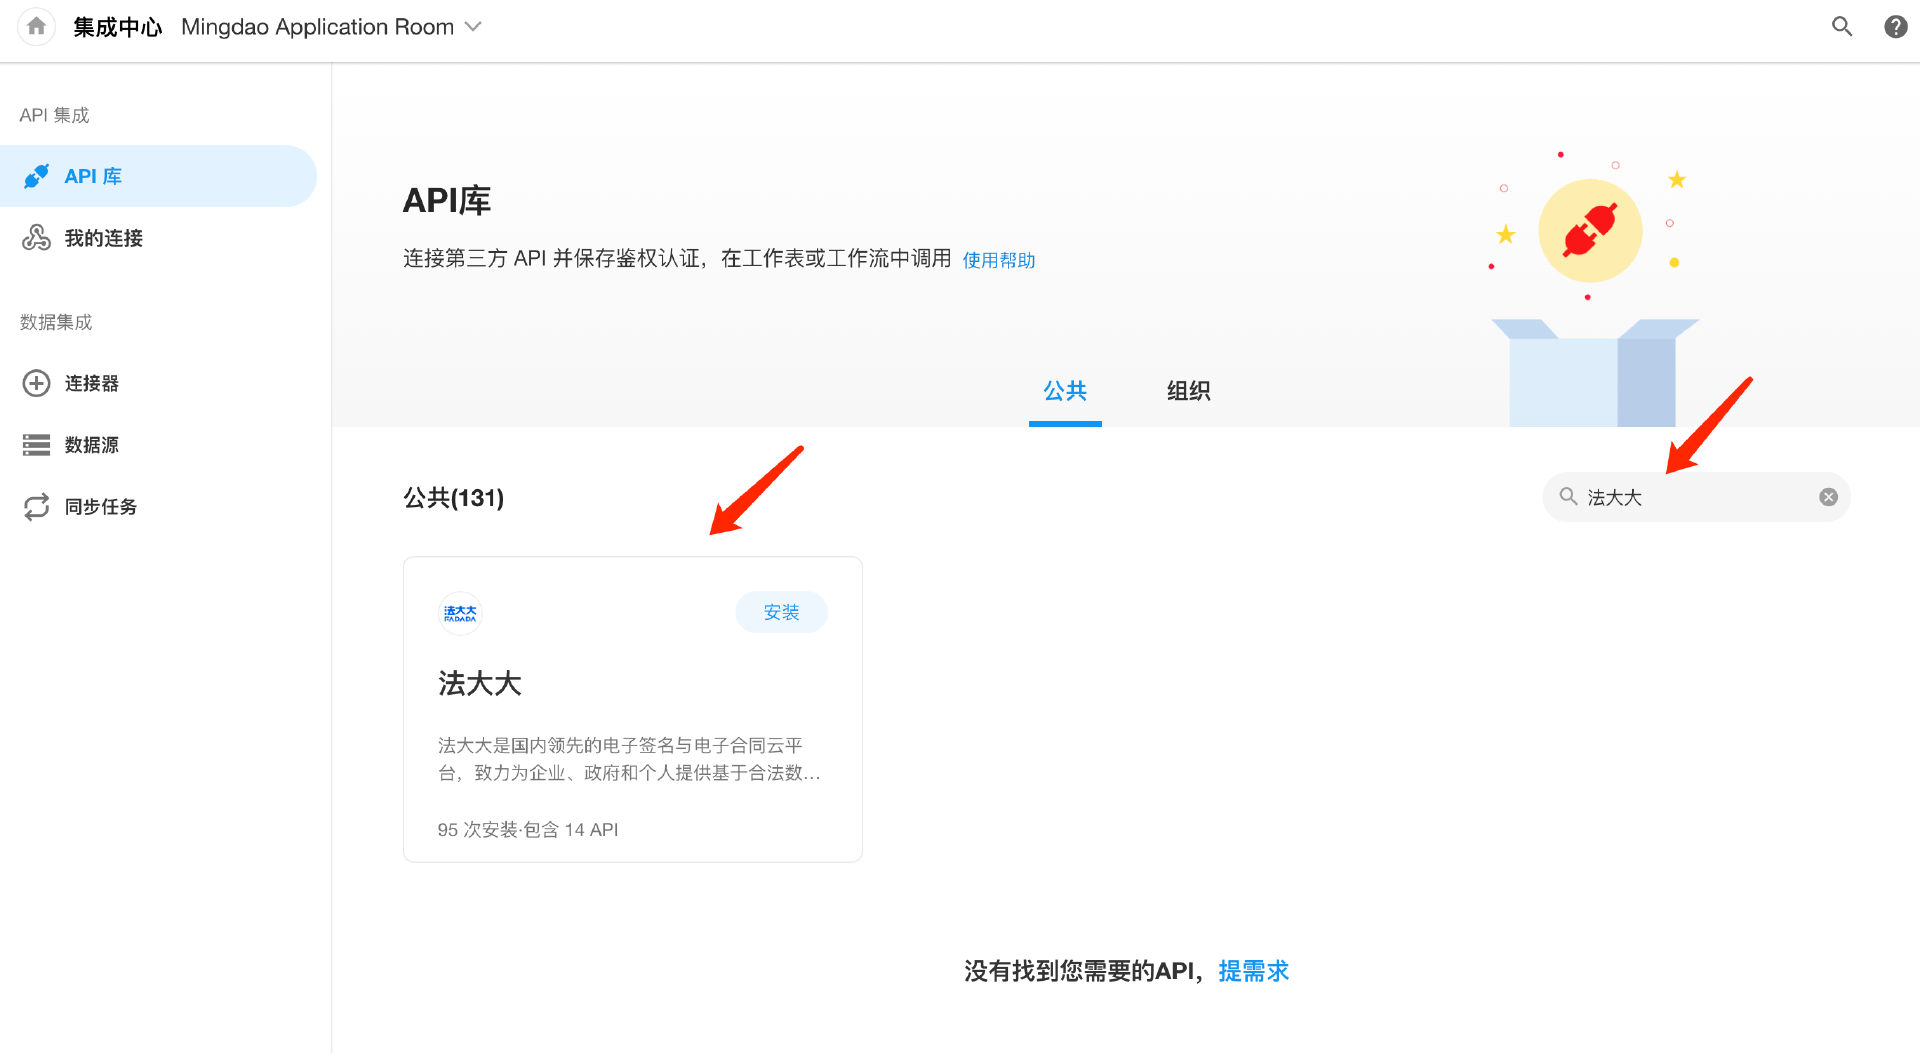
Task: Open the help question mark icon
Action: point(1895,27)
